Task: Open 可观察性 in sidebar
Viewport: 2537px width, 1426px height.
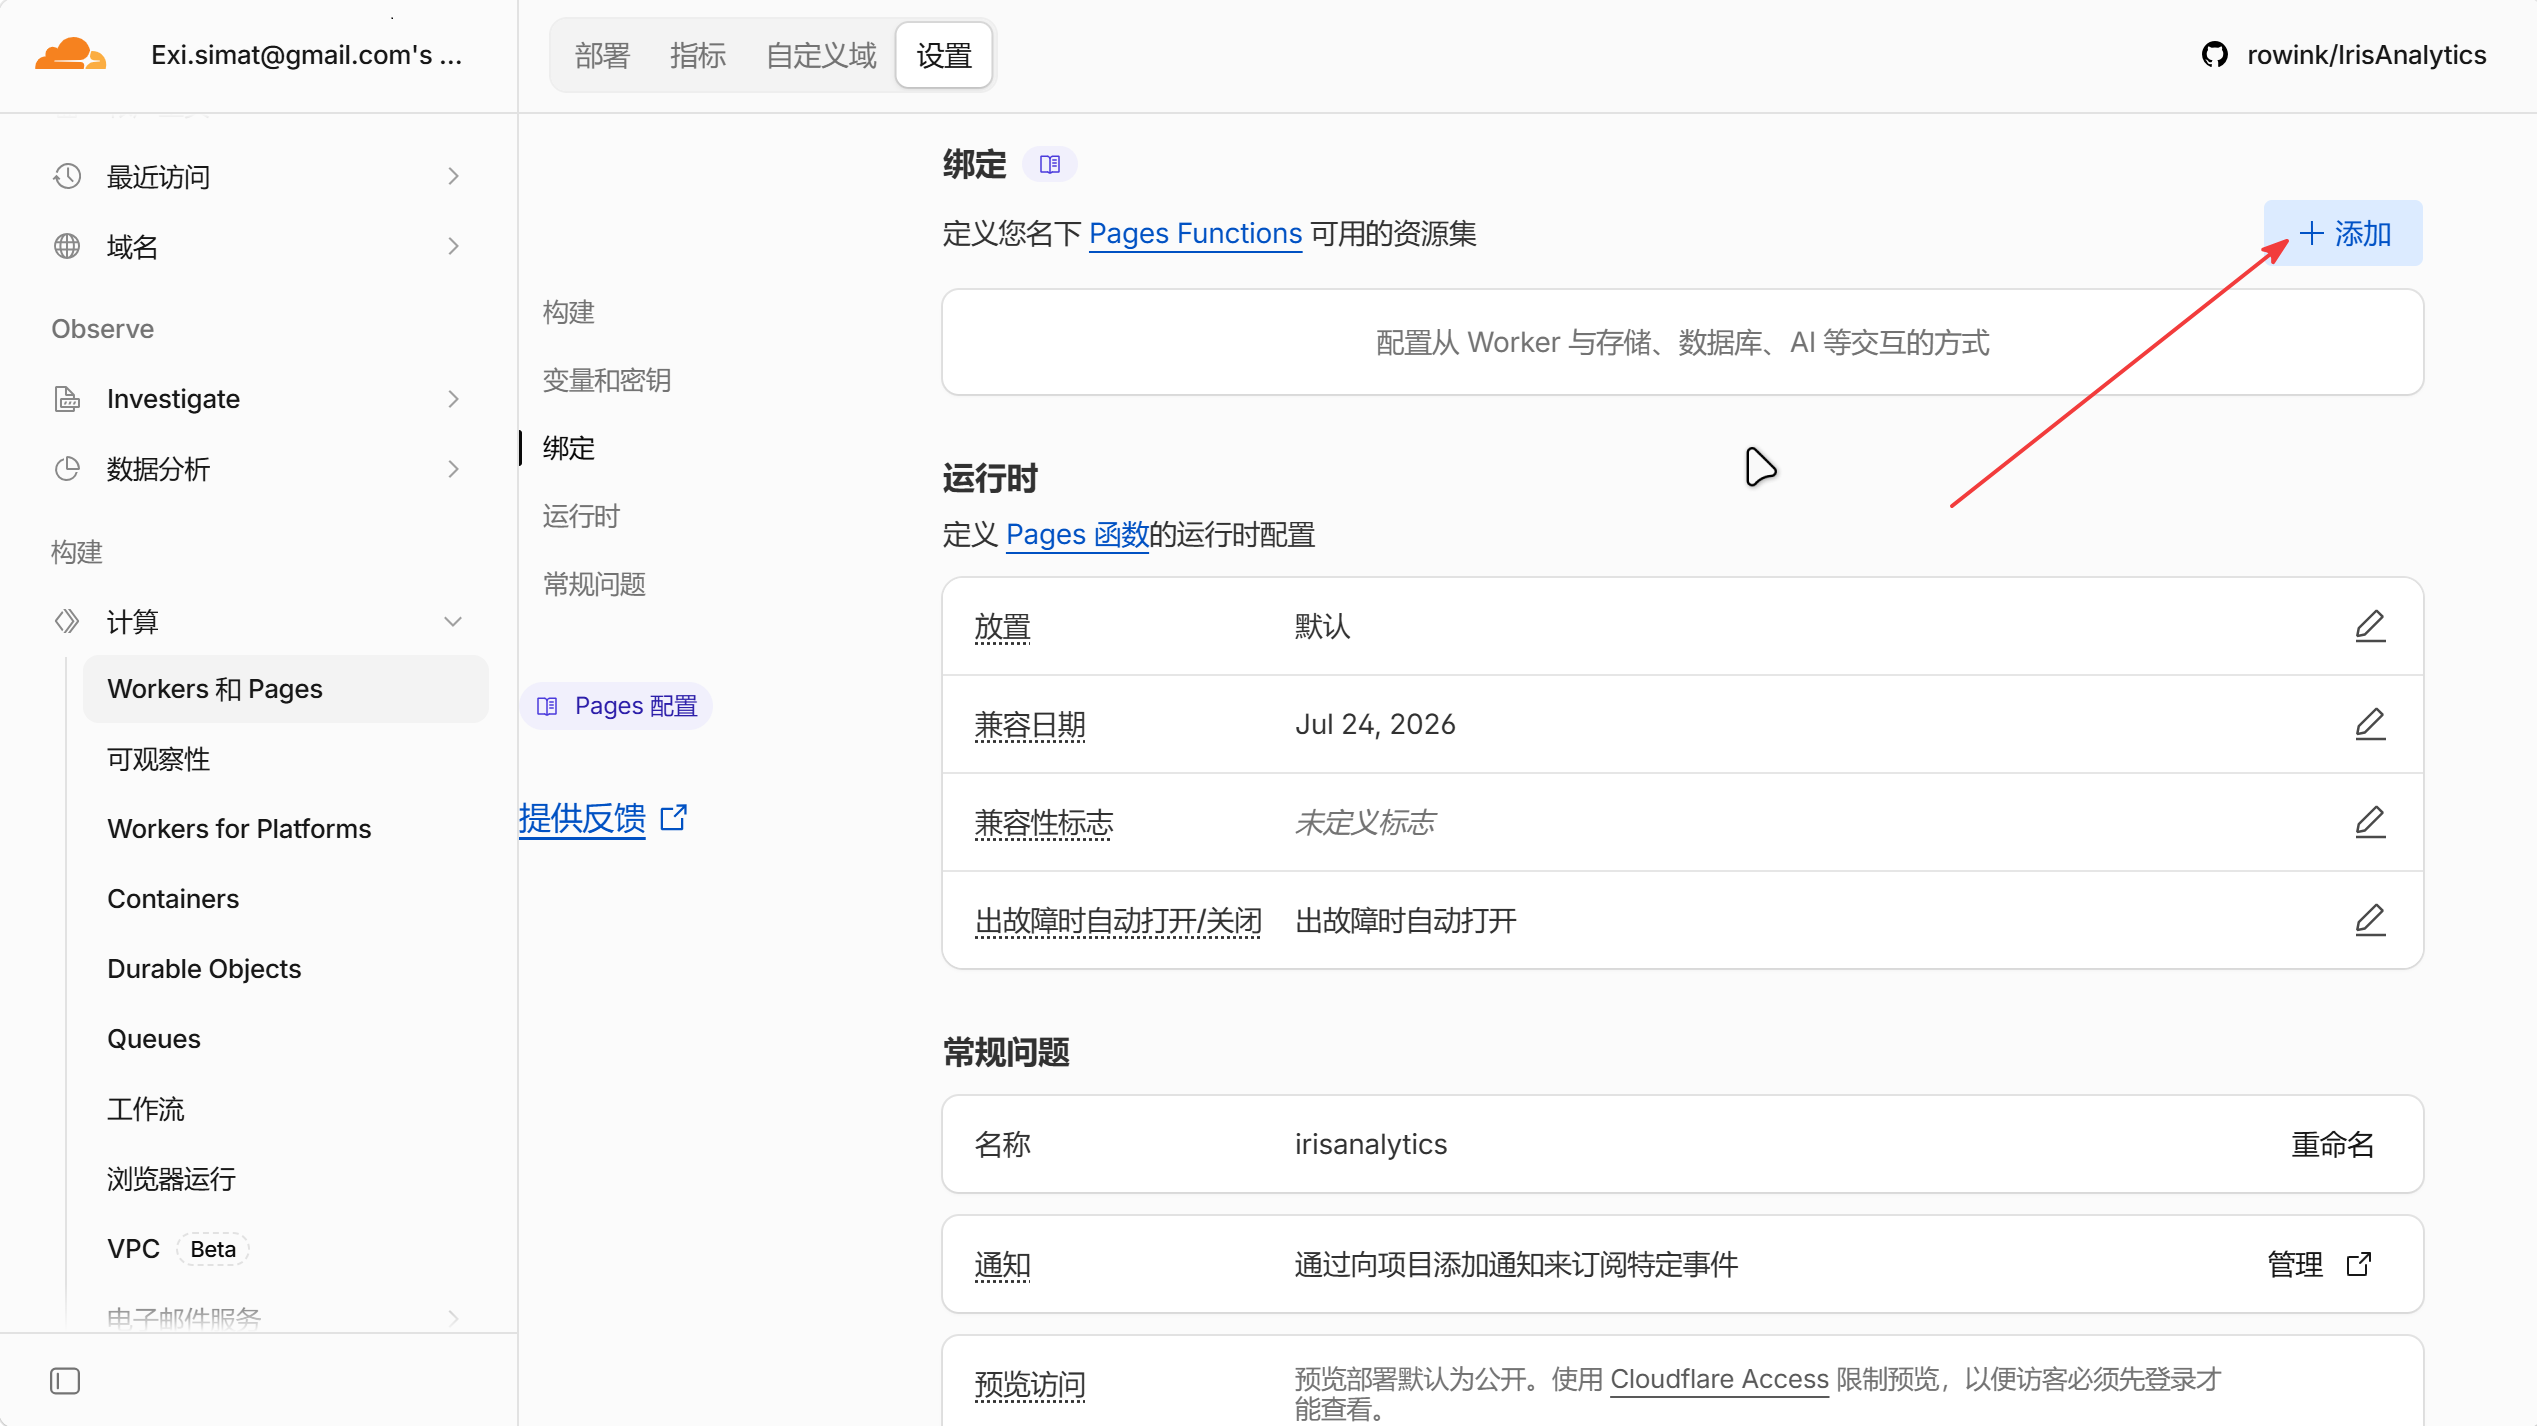Action: (158, 759)
